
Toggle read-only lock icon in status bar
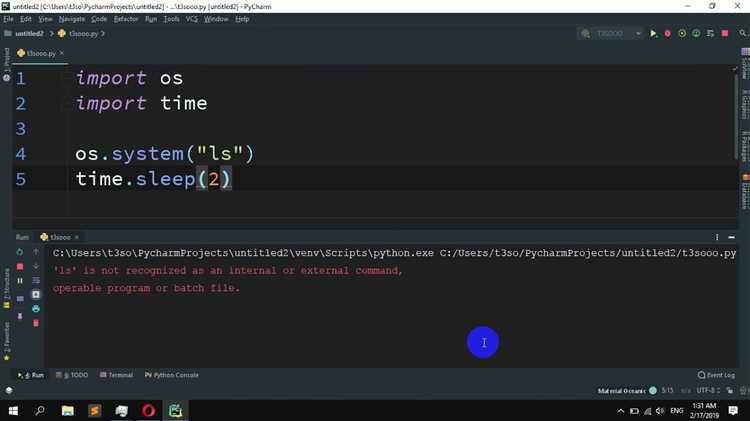click(x=729, y=391)
